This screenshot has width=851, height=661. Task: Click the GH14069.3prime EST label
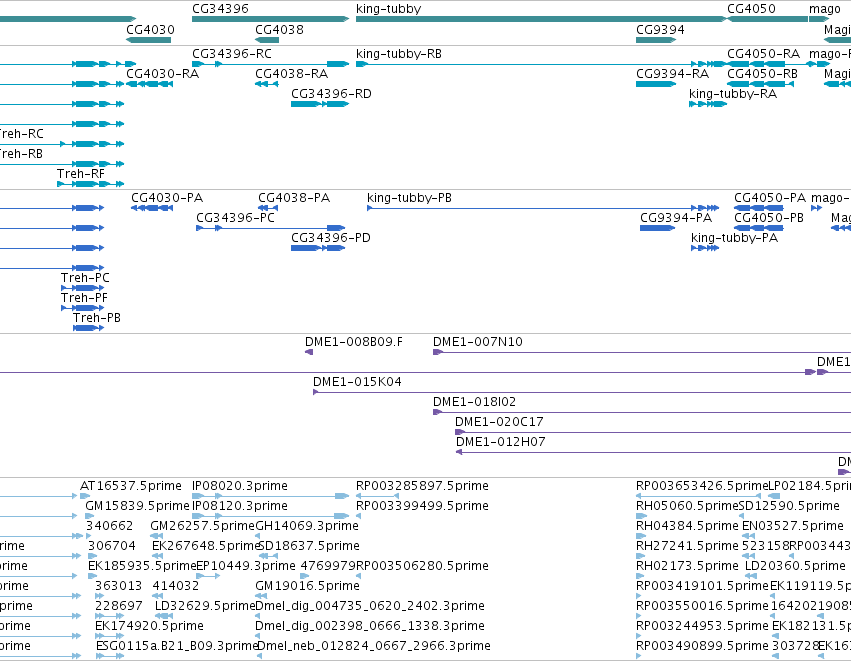pos(307,526)
